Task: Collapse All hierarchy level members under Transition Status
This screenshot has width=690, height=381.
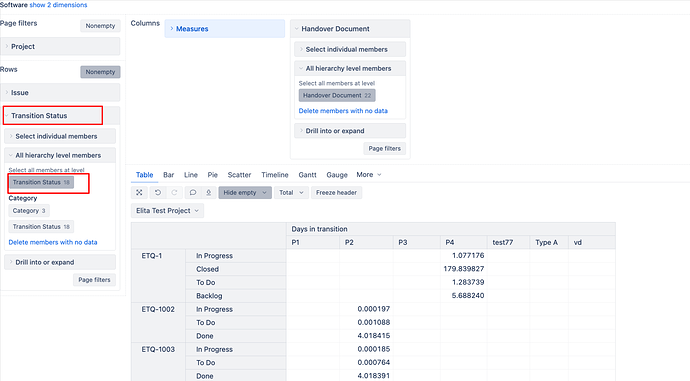Action: coord(60,155)
